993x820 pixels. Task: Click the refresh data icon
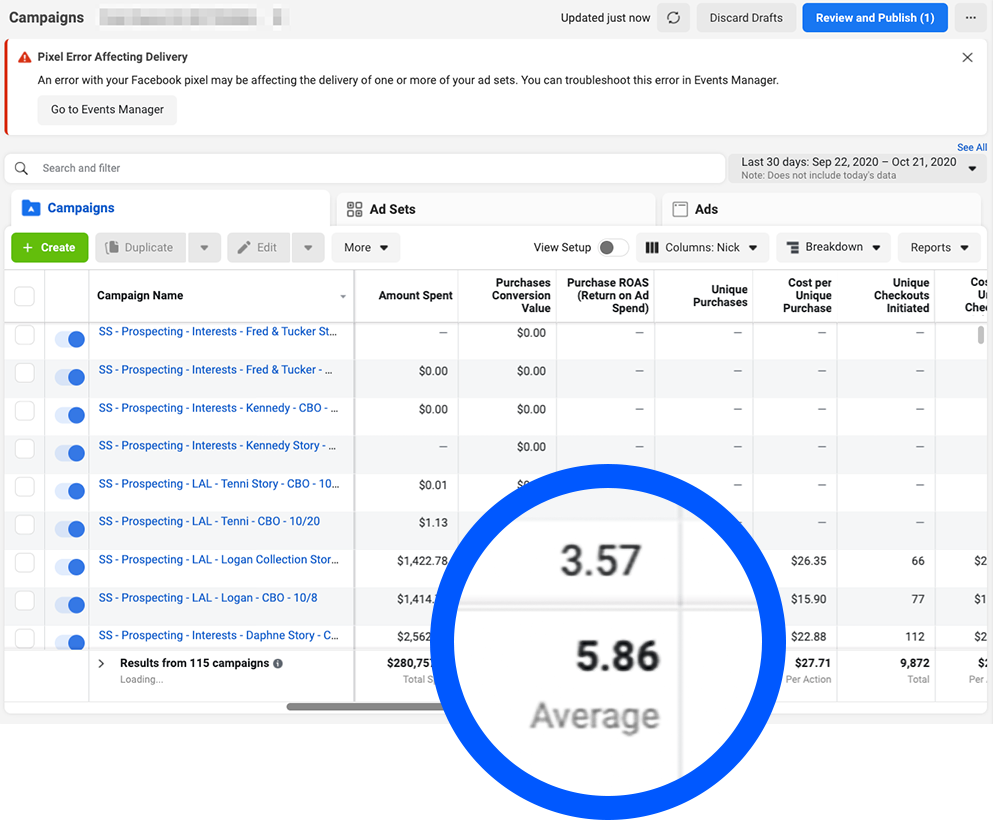[x=673, y=18]
